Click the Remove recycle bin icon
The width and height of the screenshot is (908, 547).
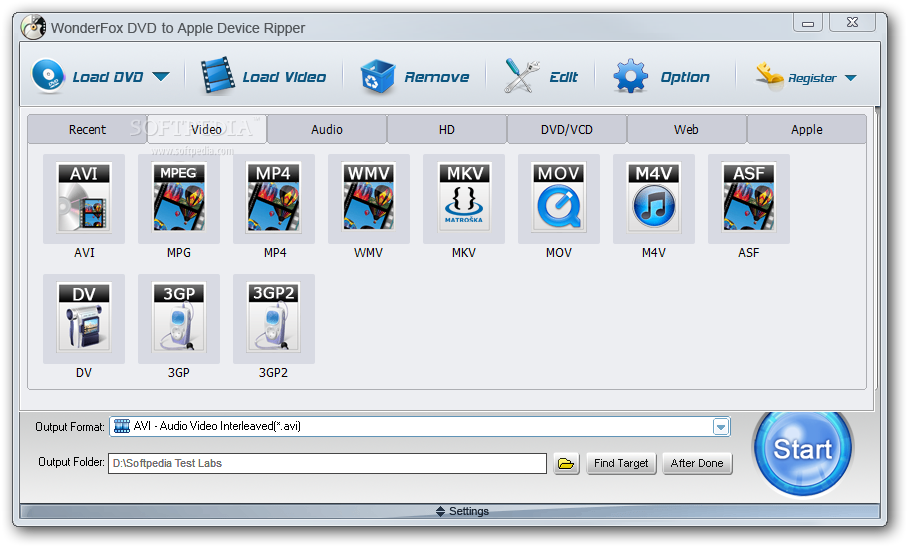[x=377, y=76]
